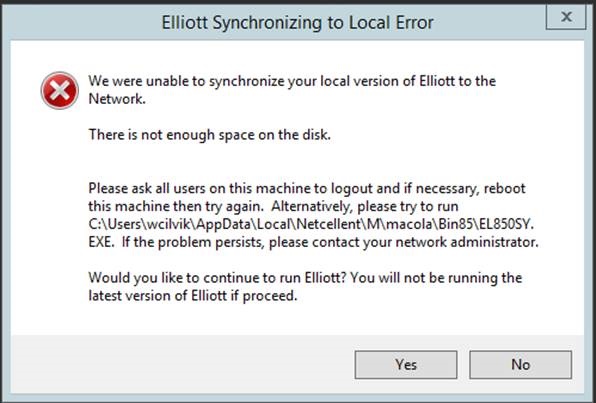596x403 pixels.
Task: Click 'Alternatively, please try to run' phrase
Action: [365, 206]
